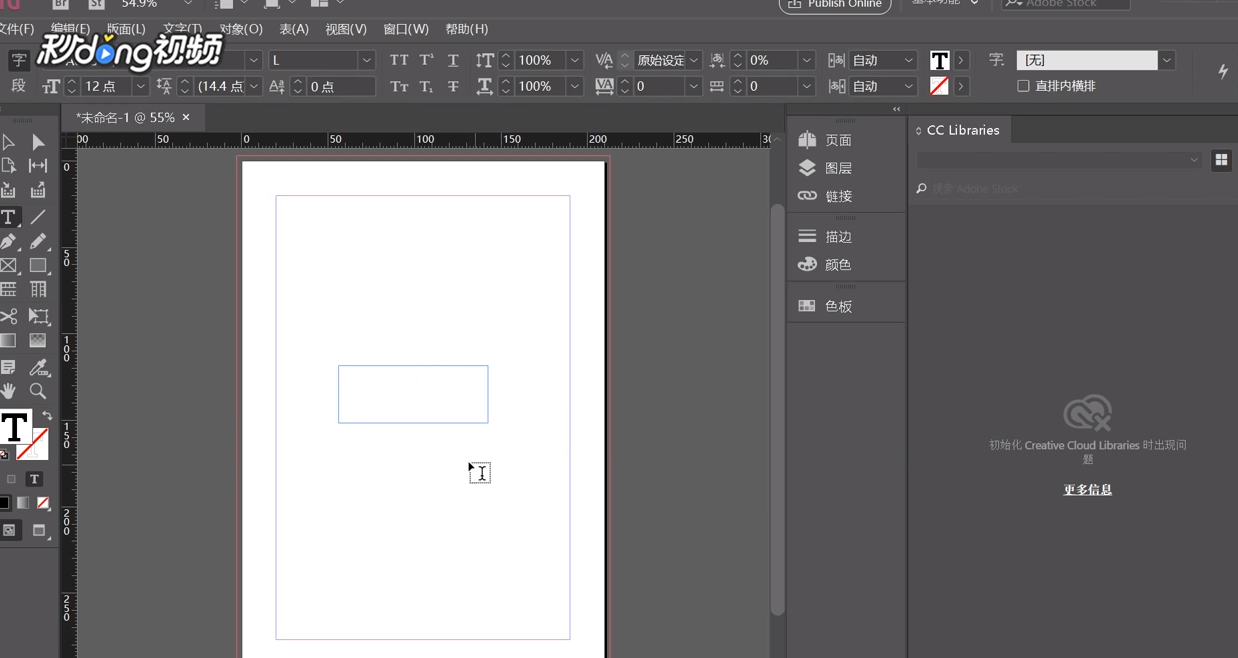The image size is (1238, 658).
Task: Open vertical scale 100% dropdown
Action: pos(575,61)
